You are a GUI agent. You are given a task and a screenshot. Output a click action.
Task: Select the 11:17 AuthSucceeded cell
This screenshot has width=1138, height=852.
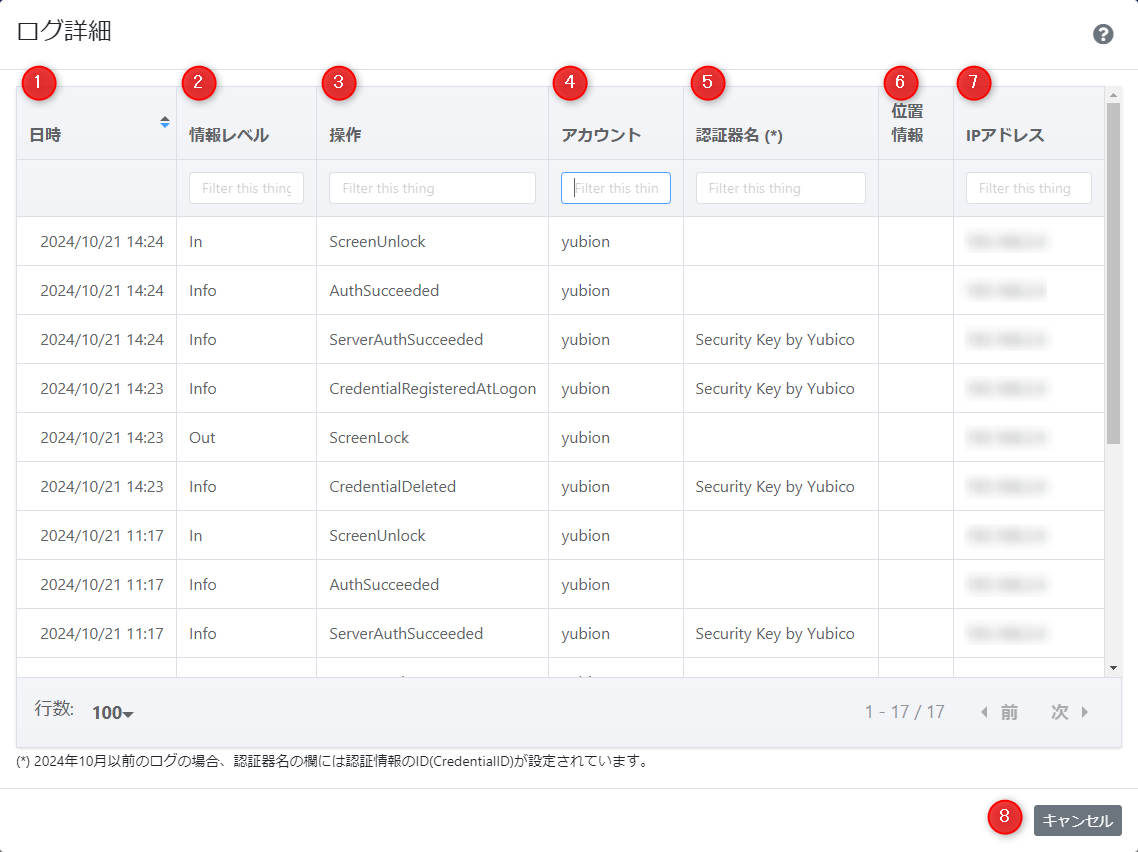[x=433, y=584]
